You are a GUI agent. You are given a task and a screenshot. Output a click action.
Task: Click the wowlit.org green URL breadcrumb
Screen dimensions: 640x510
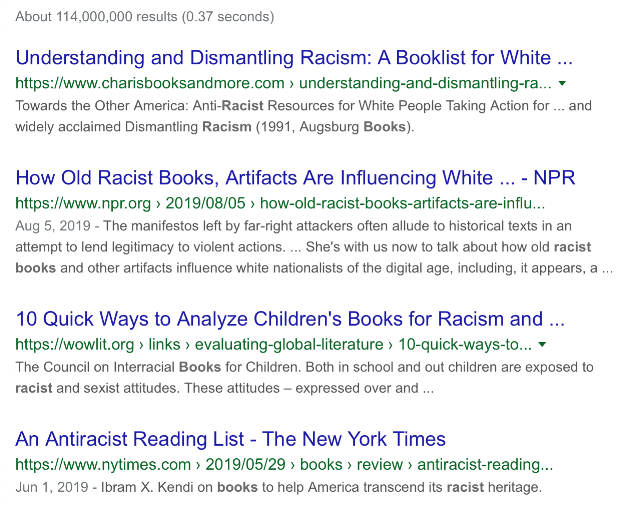point(273,345)
